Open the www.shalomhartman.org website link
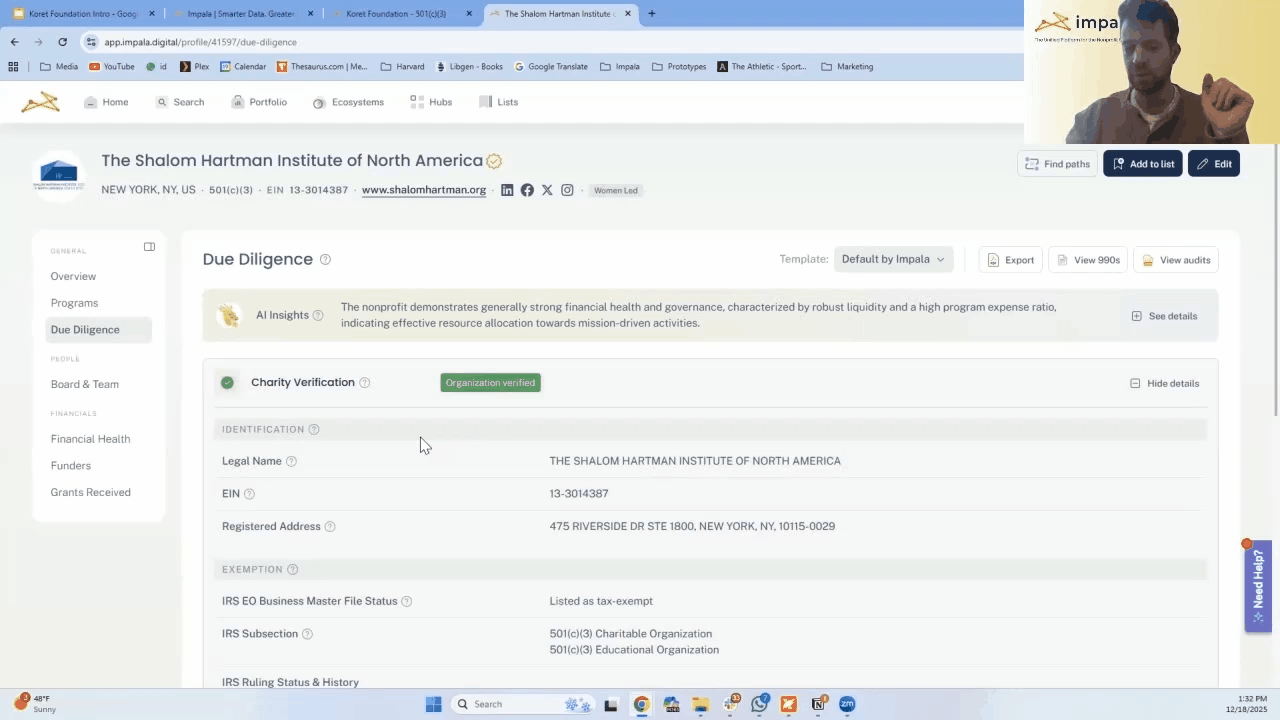The image size is (1280, 720). (424, 190)
